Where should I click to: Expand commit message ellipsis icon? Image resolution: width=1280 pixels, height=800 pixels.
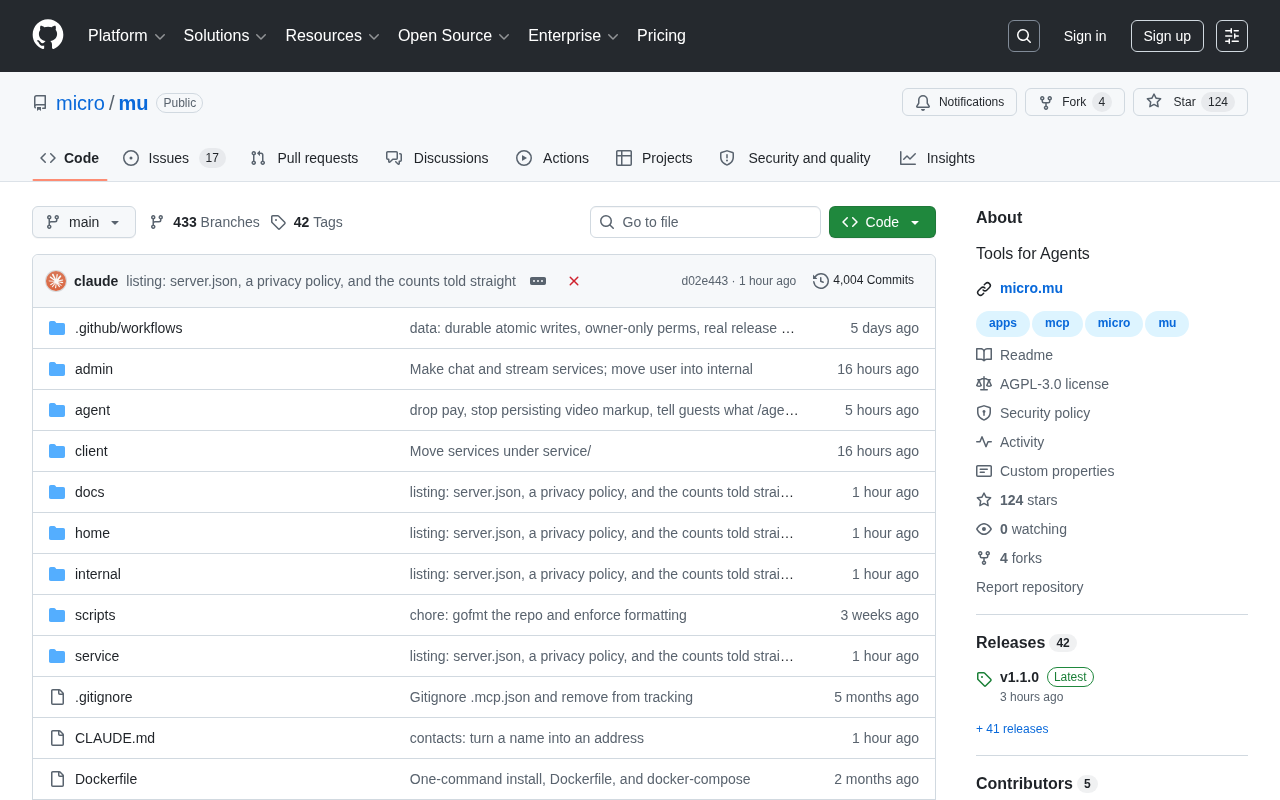538,281
